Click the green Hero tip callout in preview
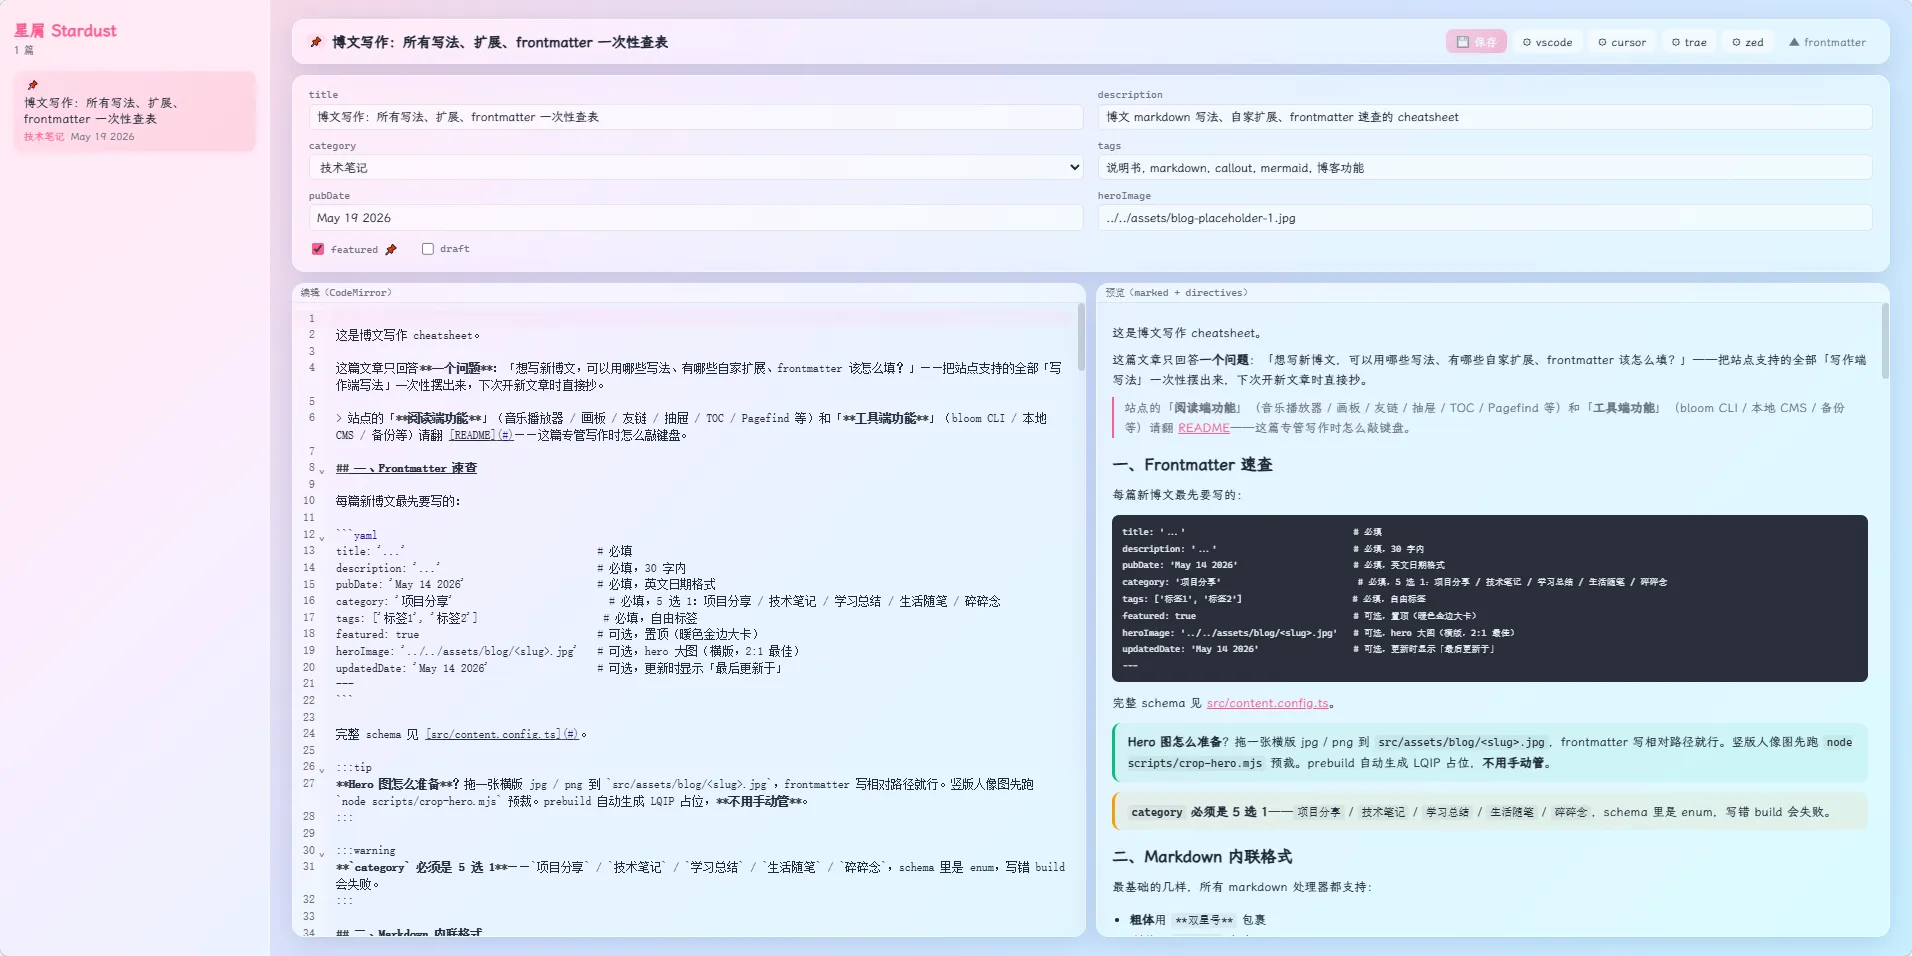The height and width of the screenshot is (956, 1912). click(1489, 752)
